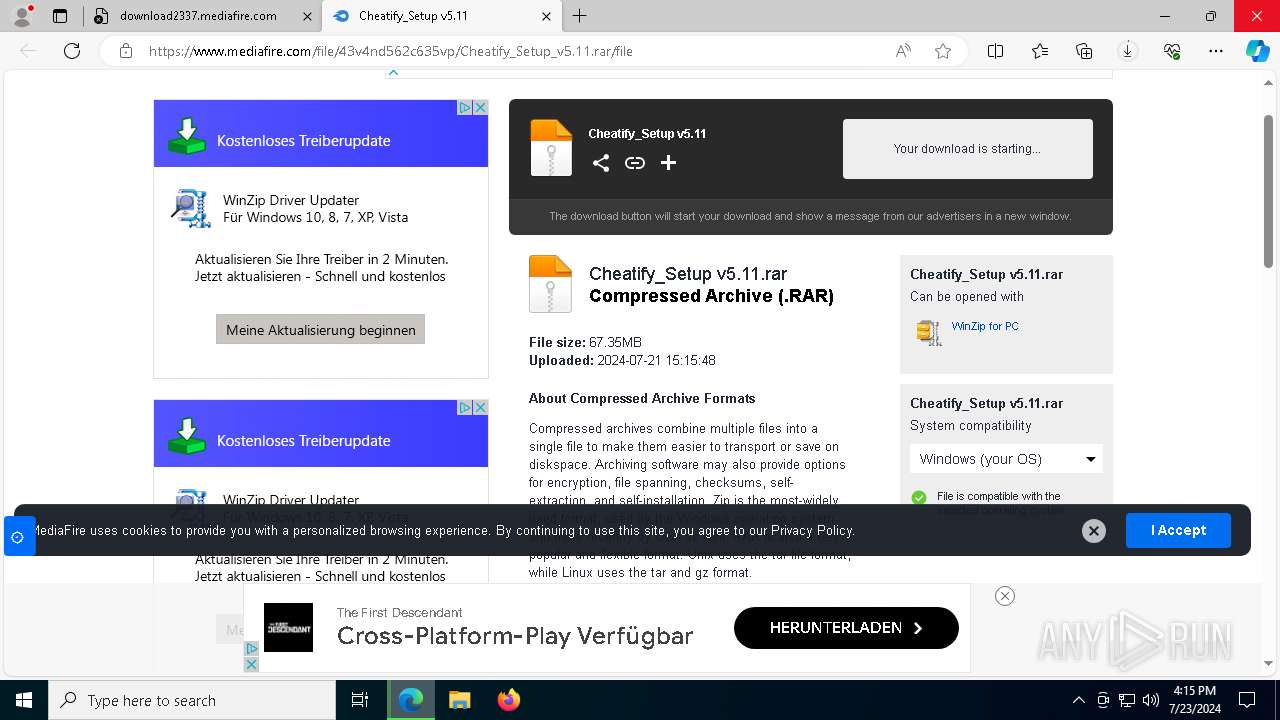Open the cookie privacy settings icon
The image size is (1280, 720).
17,537
